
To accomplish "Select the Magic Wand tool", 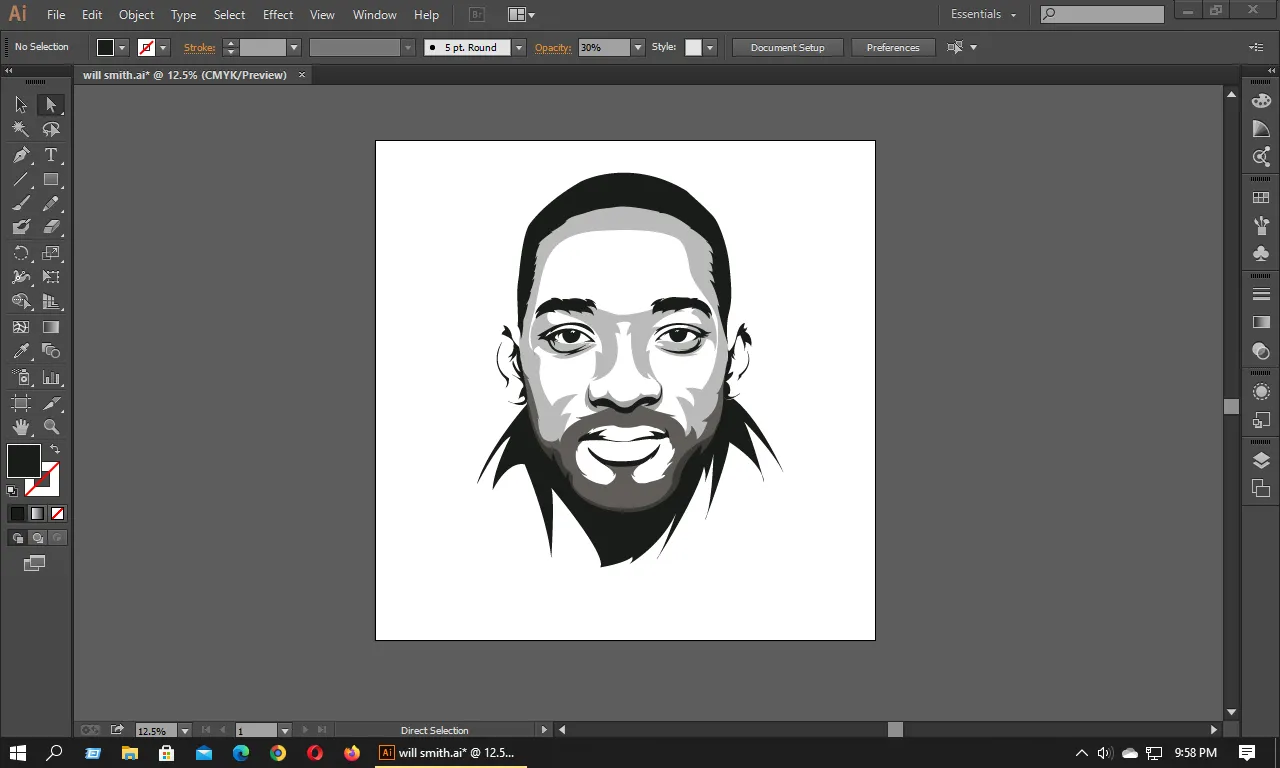I will (21, 129).
